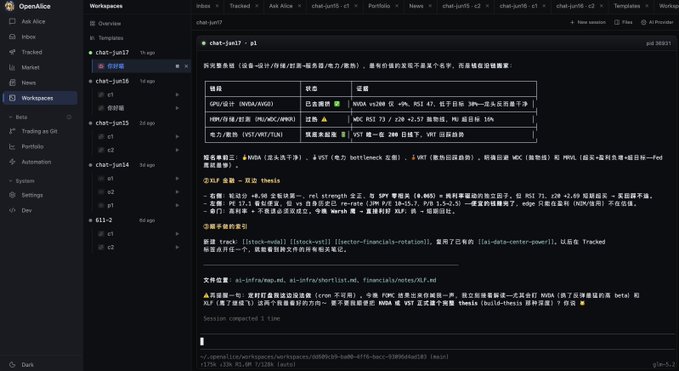Switch to chat-jun15 - c1 tab
The height and width of the screenshot is (371, 679).
[330, 6]
